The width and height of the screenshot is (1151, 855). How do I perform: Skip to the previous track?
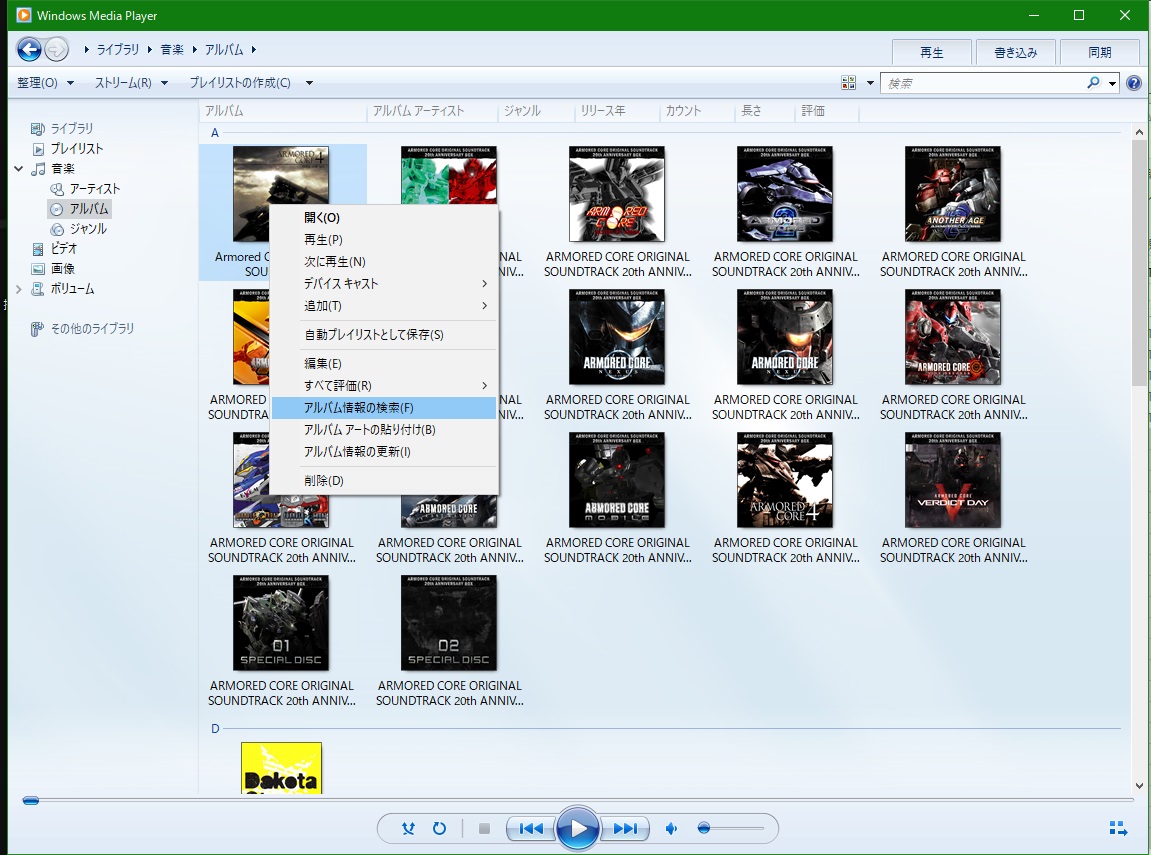click(x=531, y=829)
